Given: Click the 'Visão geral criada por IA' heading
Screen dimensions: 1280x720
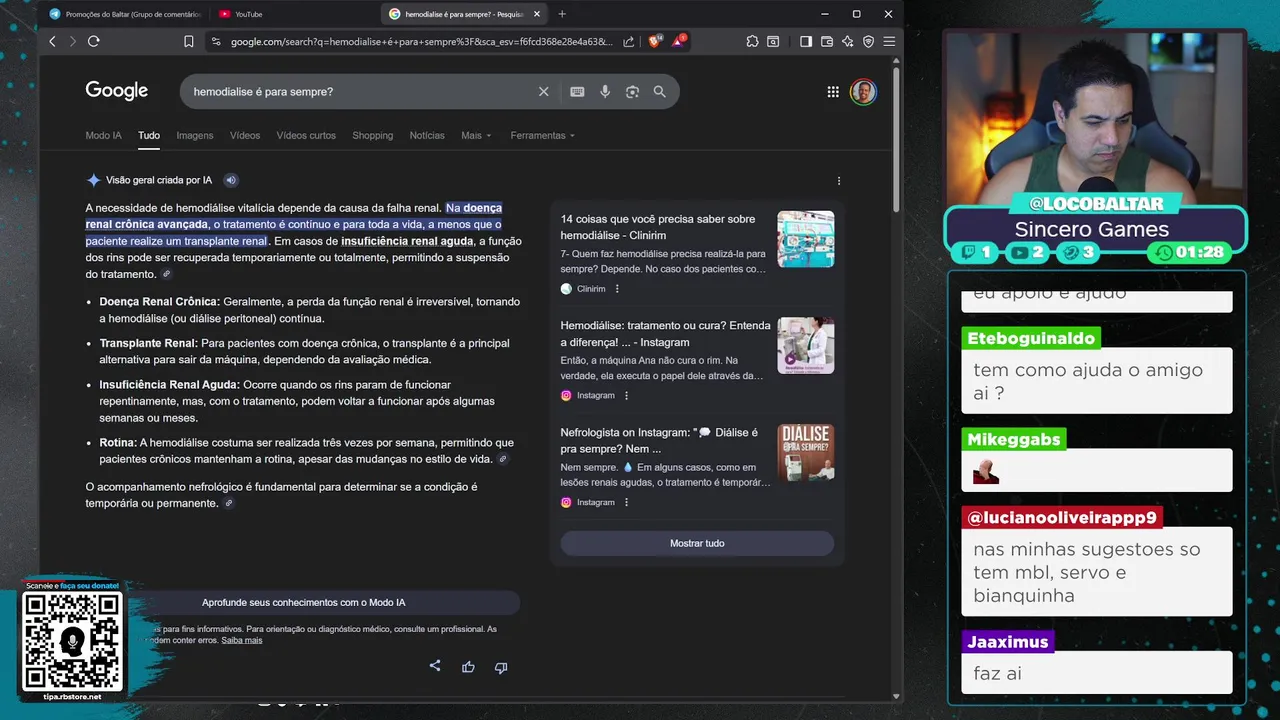Looking at the screenshot, I should [159, 180].
